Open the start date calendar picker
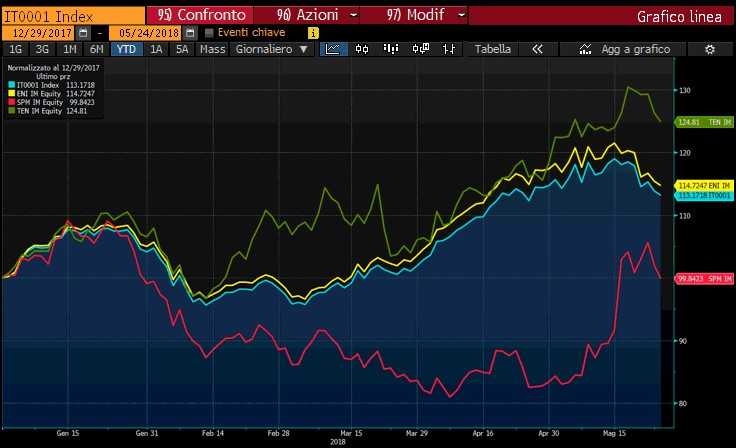Screen dimensions: 736x448 click(83, 33)
